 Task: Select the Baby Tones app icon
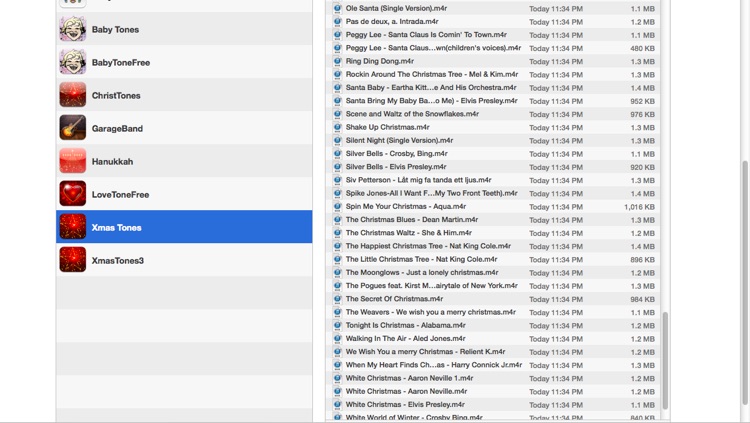[73, 29]
